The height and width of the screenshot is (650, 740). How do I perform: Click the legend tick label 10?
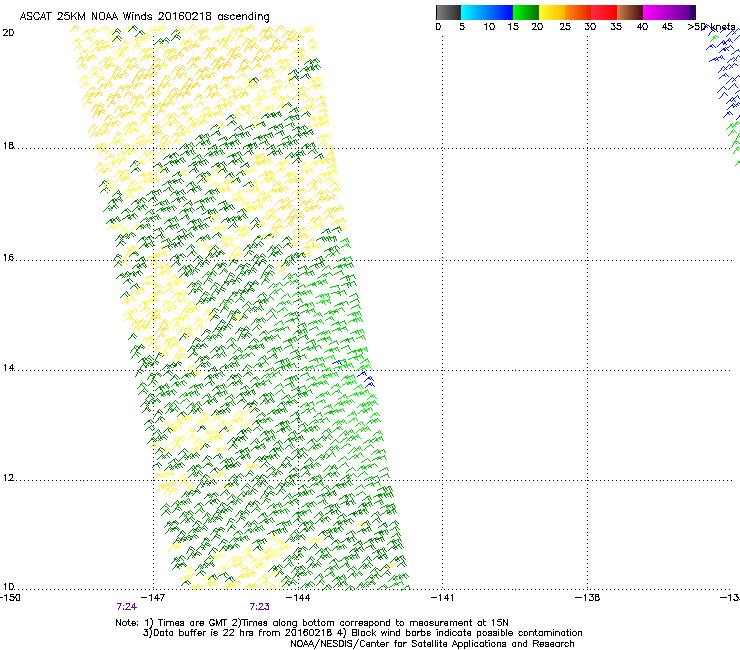[x=489, y=27]
